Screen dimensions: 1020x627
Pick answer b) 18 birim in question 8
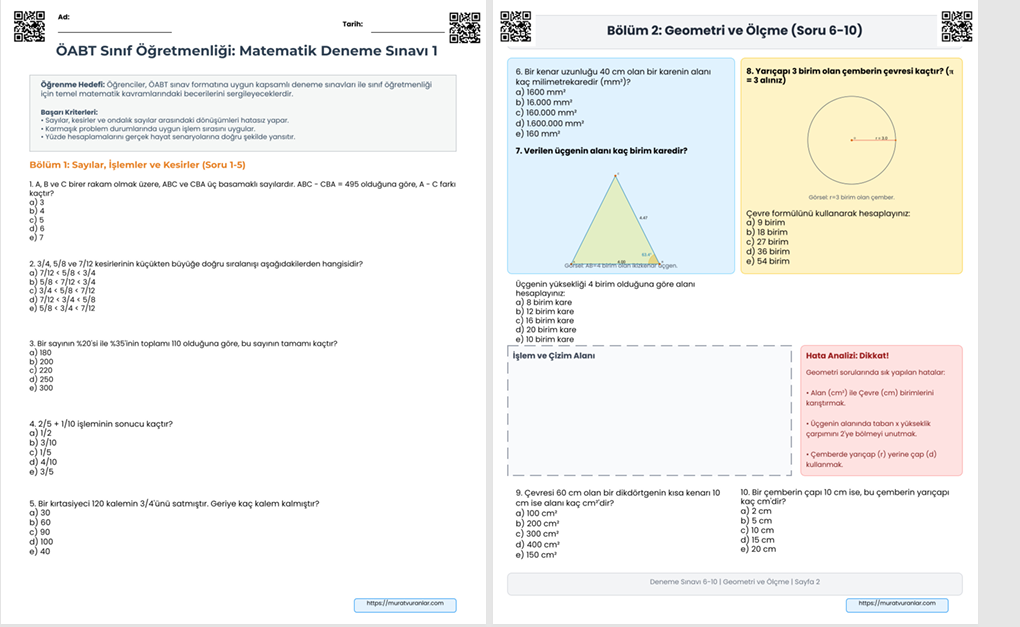click(767, 232)
